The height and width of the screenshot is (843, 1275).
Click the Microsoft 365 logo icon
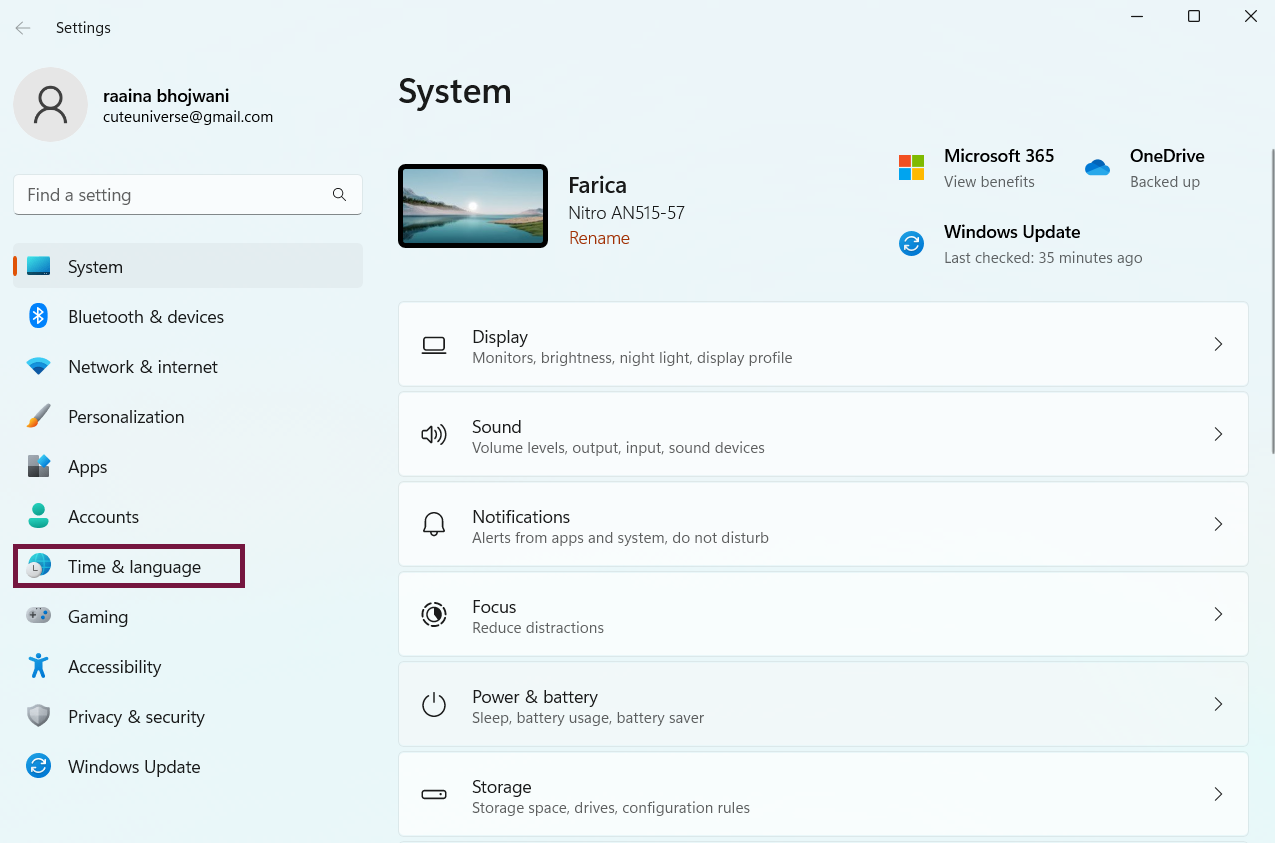(911, 168)
